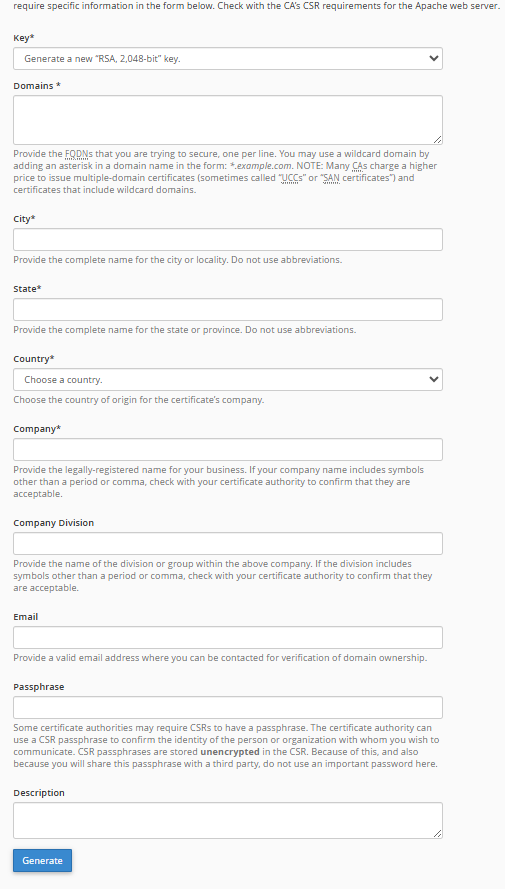Select the Company name input field
This screenshot has height=889, width=505.
228,450
